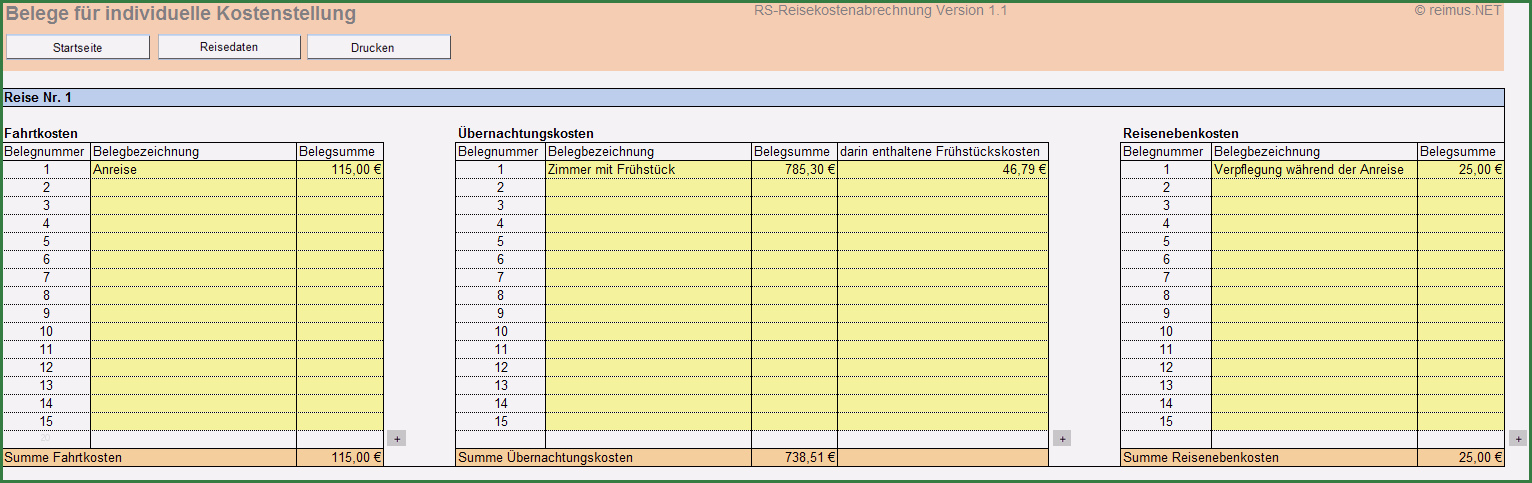Click the 46,79 € Frühstückskosten cell
The width and height of the screenshot is (1532, 483).
click(x=942, y=170)
